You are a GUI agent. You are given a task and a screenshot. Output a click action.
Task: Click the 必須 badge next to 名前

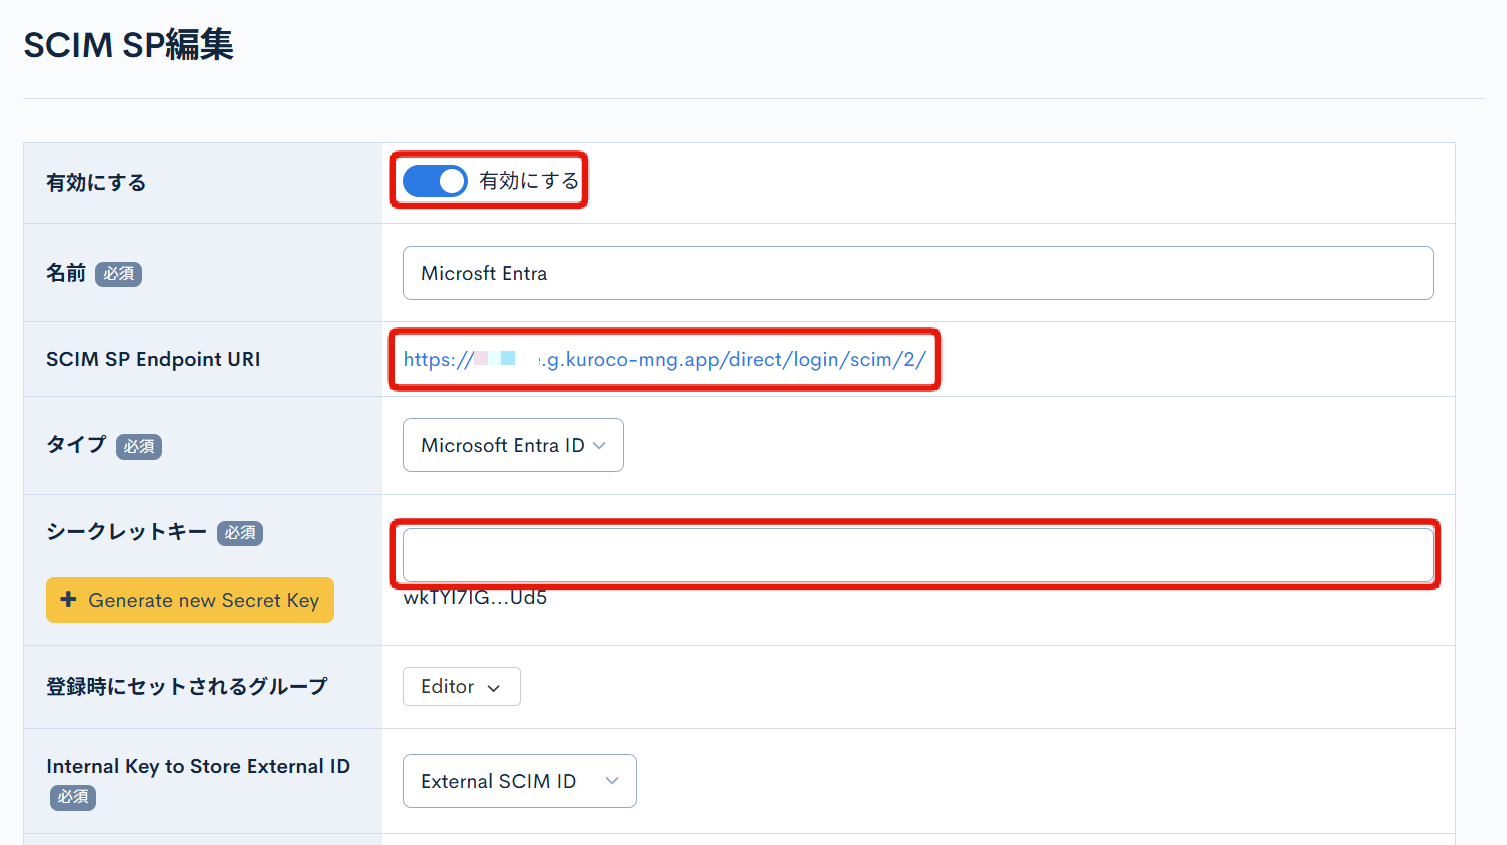(118, 273)
